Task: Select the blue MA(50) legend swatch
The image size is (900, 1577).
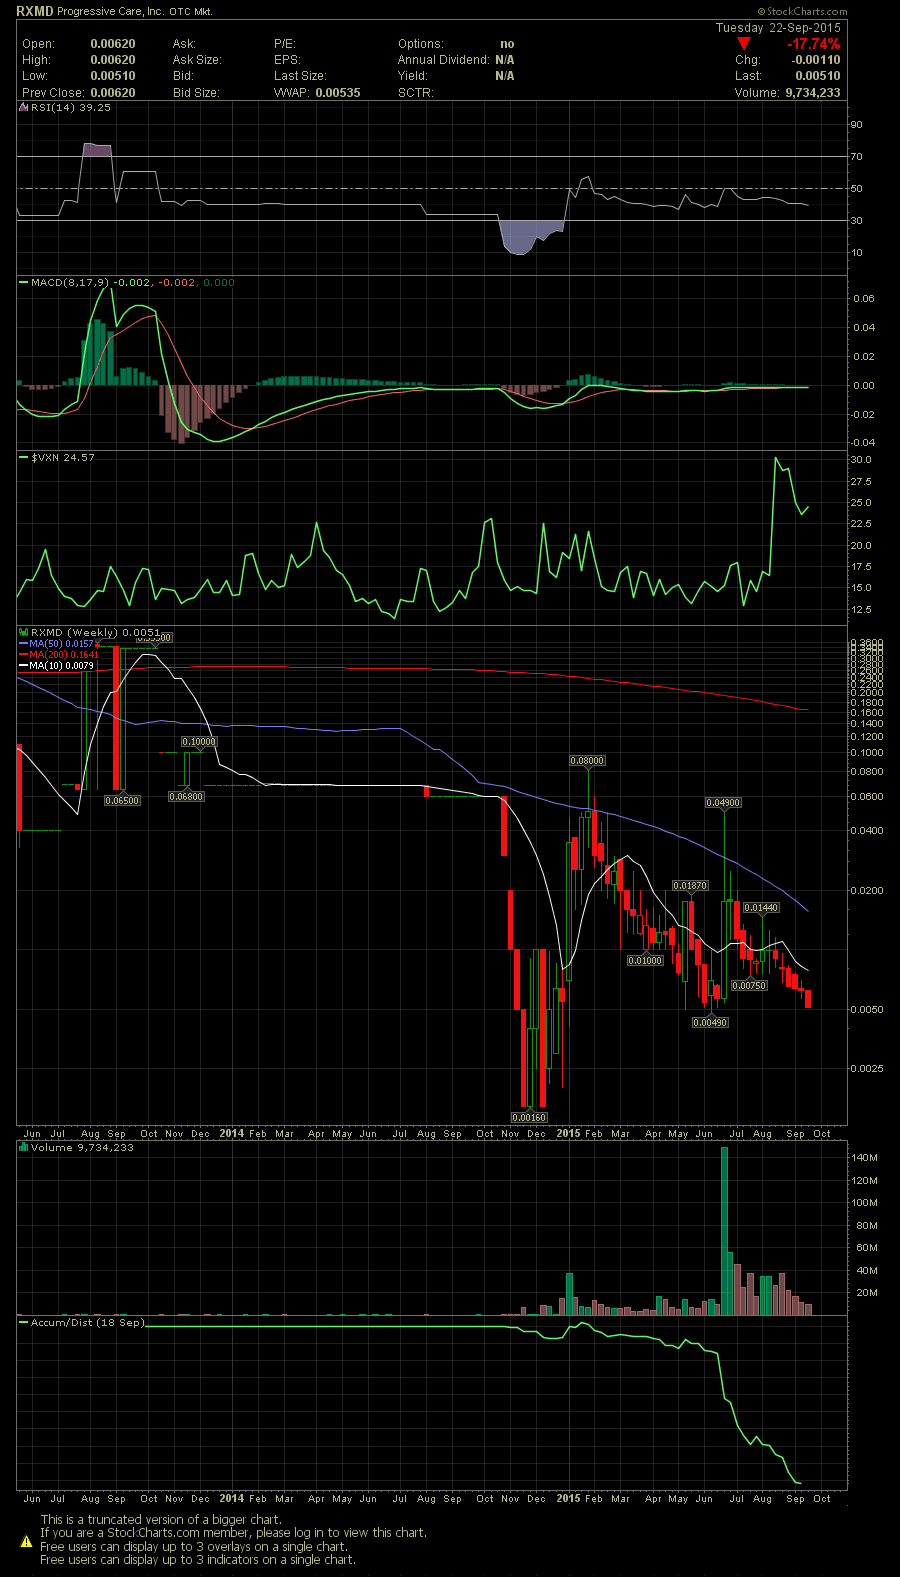Action: 24,643
